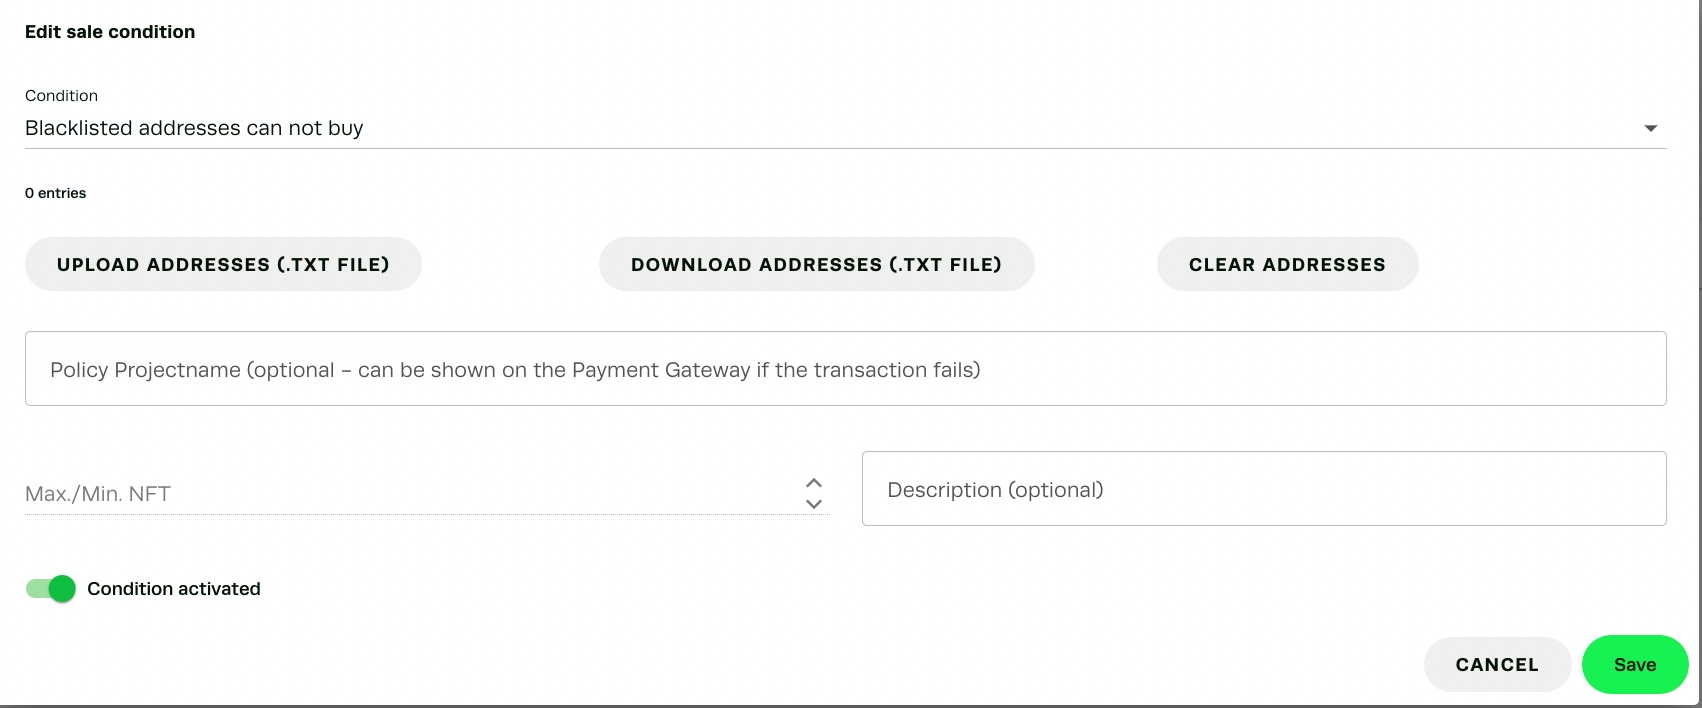Click Upload Addresses (.txt file) button

point(223,264)
